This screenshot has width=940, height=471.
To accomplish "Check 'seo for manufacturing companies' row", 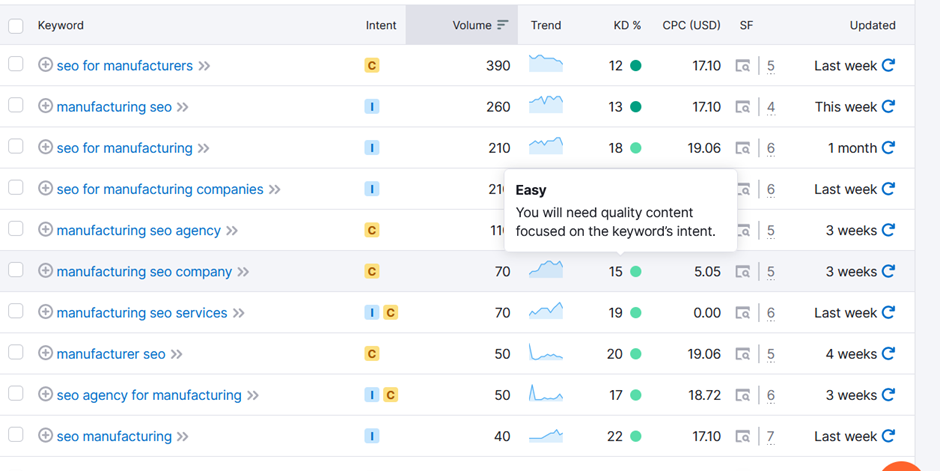I will pyautogui.click(x=16, y=188).
